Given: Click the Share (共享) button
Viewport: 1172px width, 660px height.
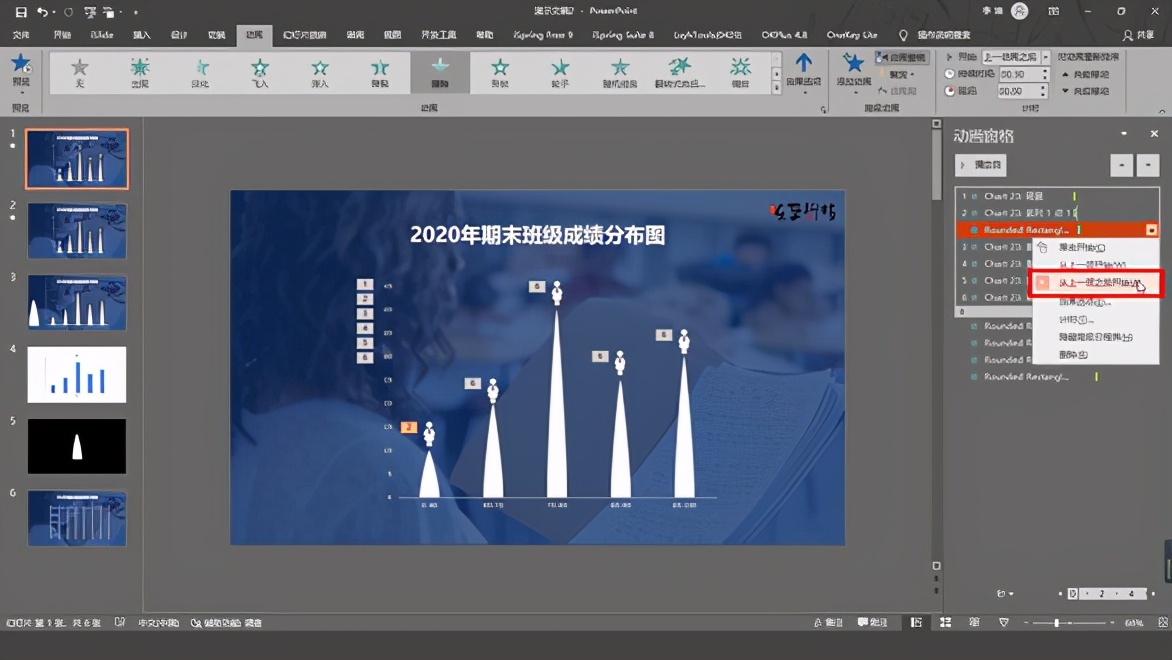Looking at the screenshot, I should [1138, 35].
